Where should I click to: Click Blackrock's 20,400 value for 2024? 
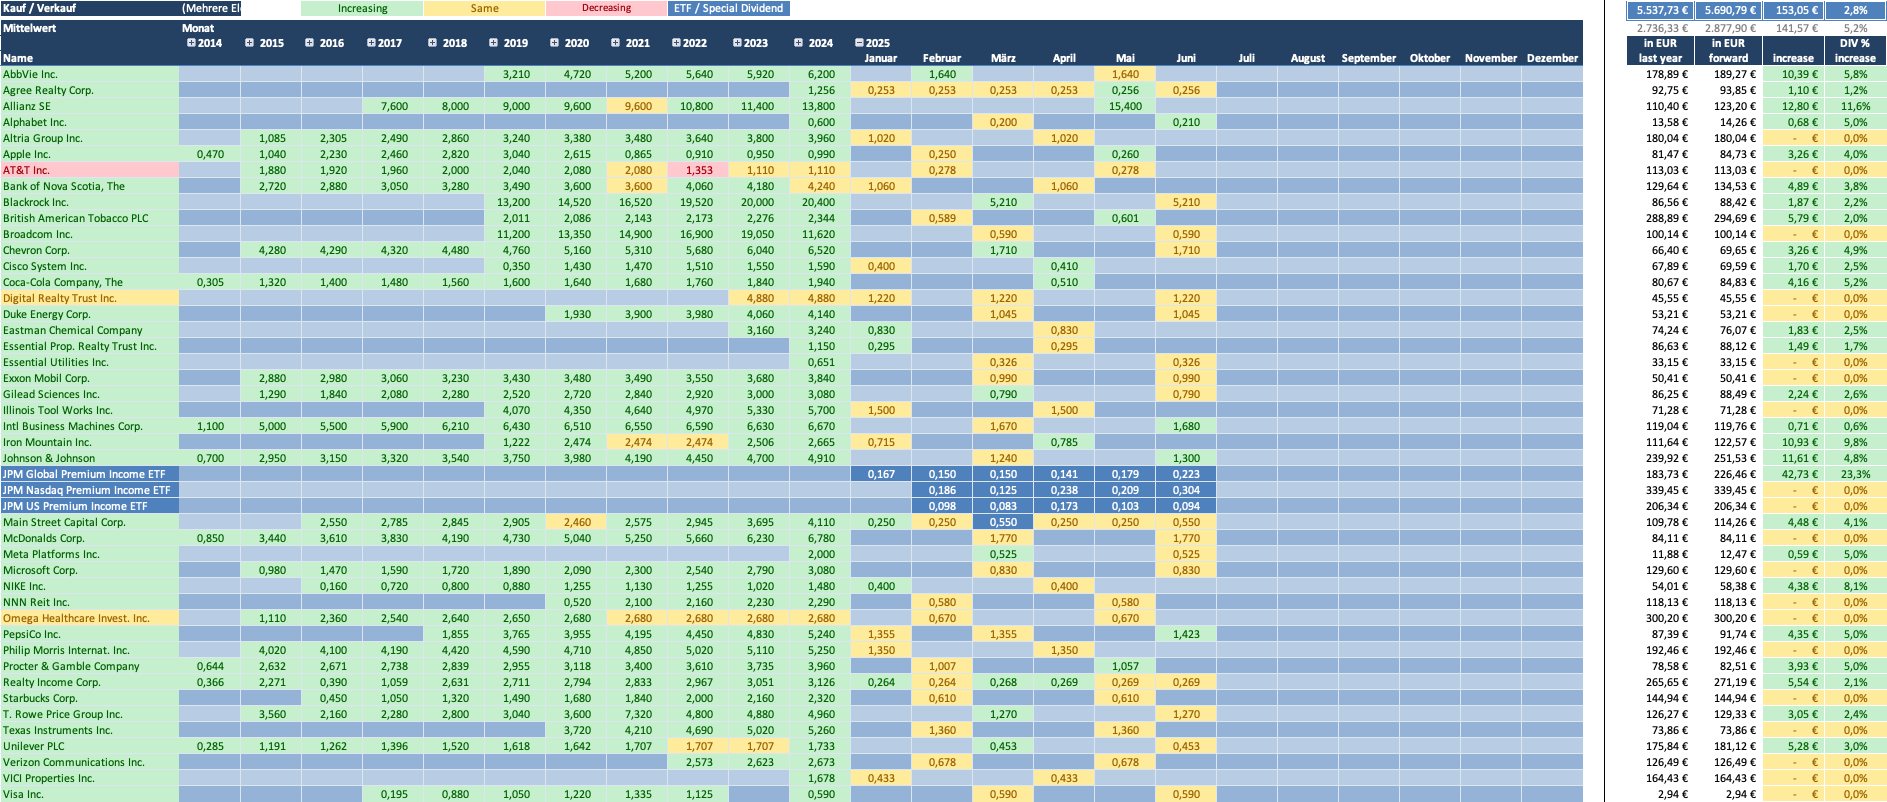coord(820,202)
